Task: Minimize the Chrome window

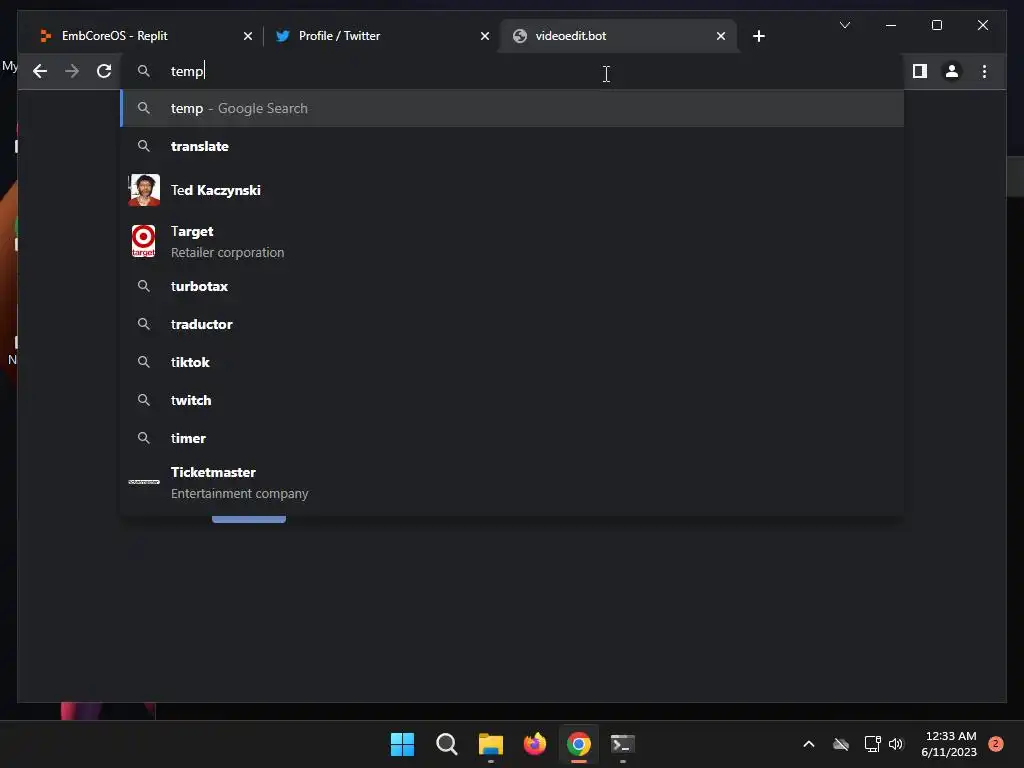Action: point(891,25)
